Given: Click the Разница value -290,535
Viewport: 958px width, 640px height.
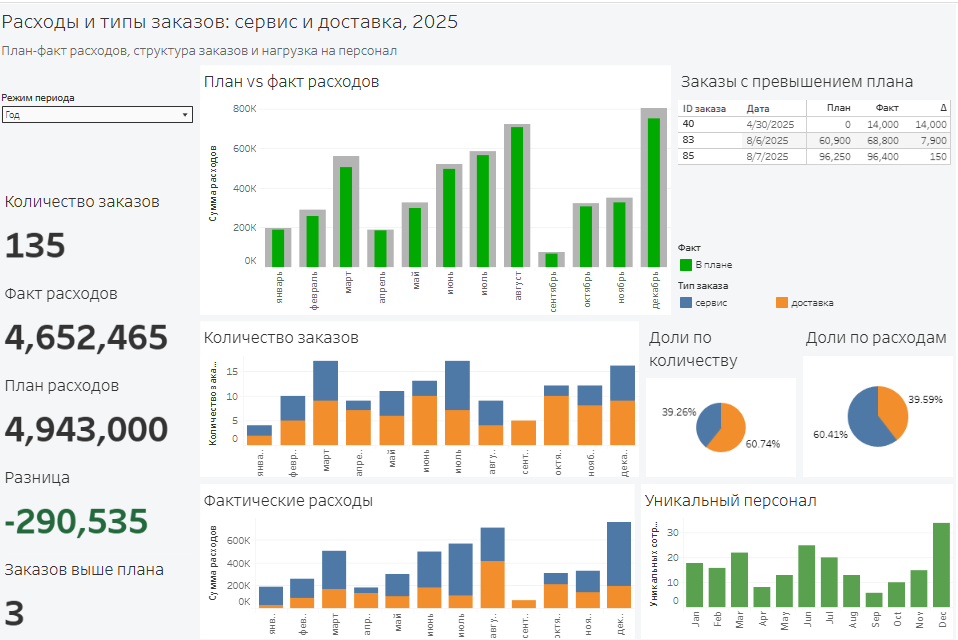Looking at the screenshot, I should 76,522.
